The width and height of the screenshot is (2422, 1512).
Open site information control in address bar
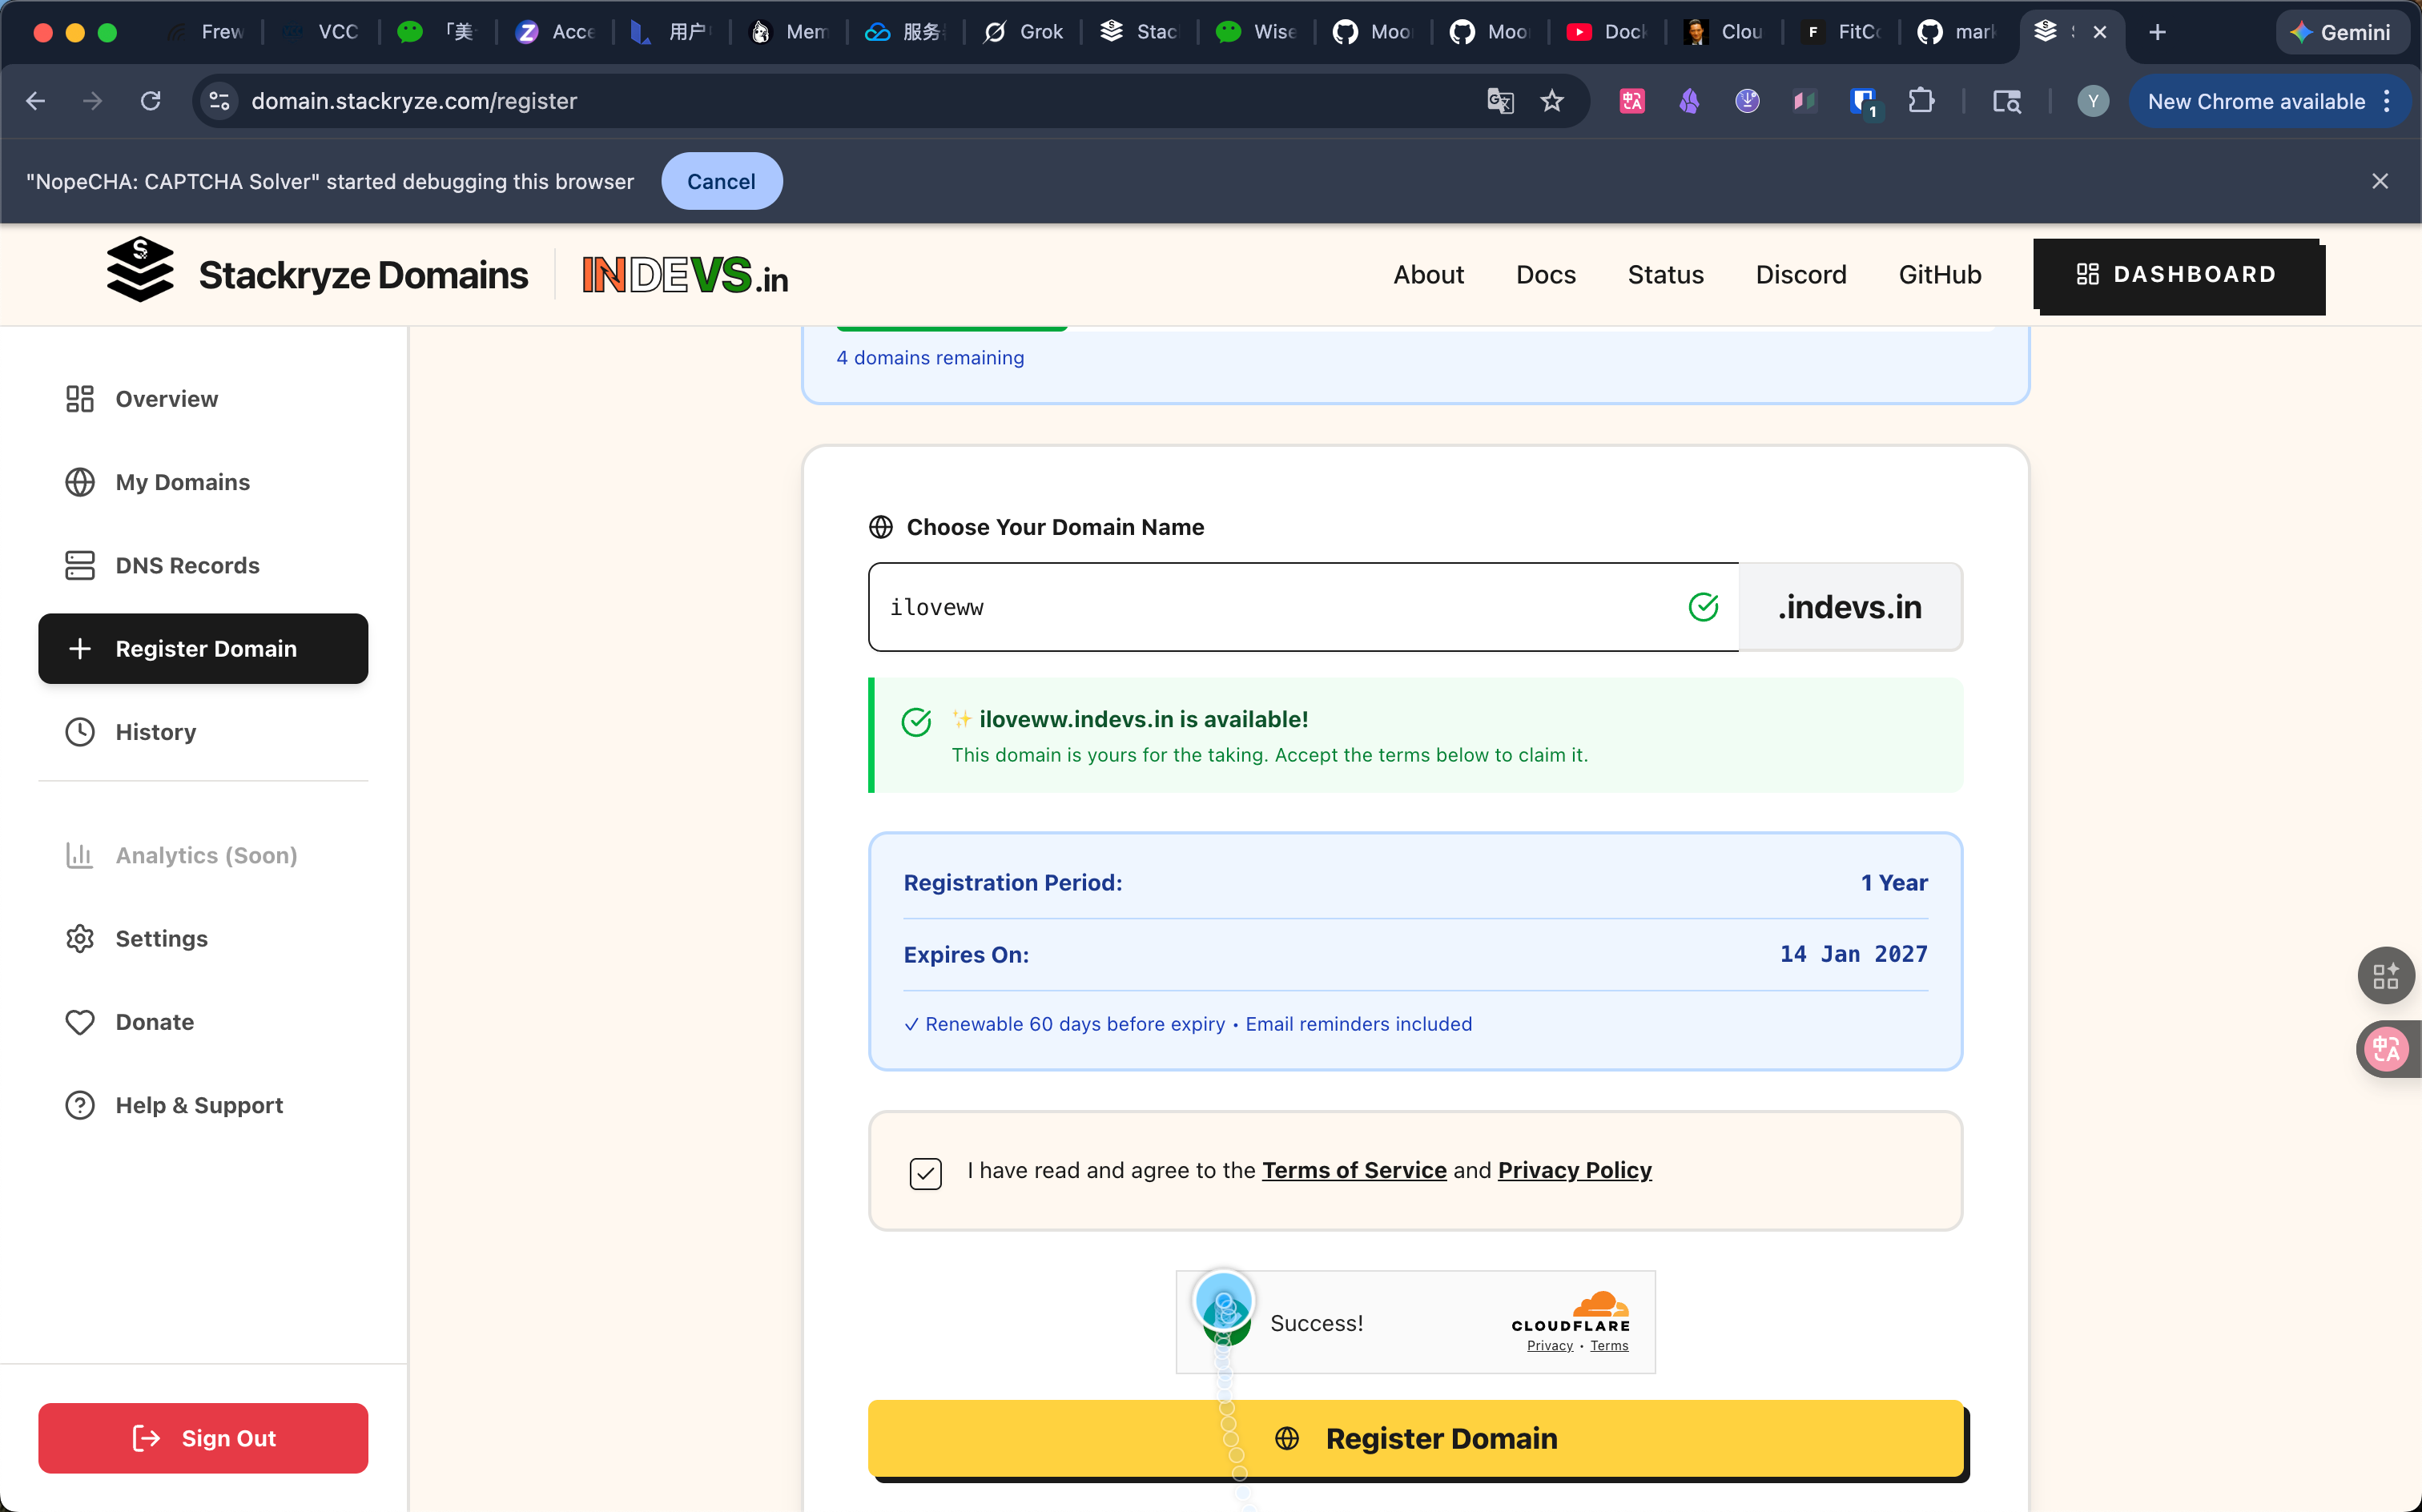(x=220, y=101)
